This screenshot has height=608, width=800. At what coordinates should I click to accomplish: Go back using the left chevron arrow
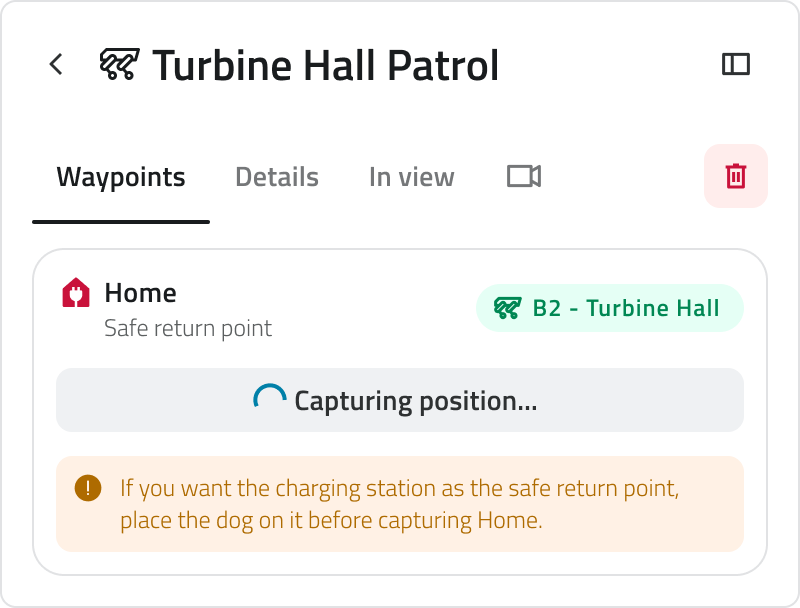pyautogui.click(x=56, y=64)
